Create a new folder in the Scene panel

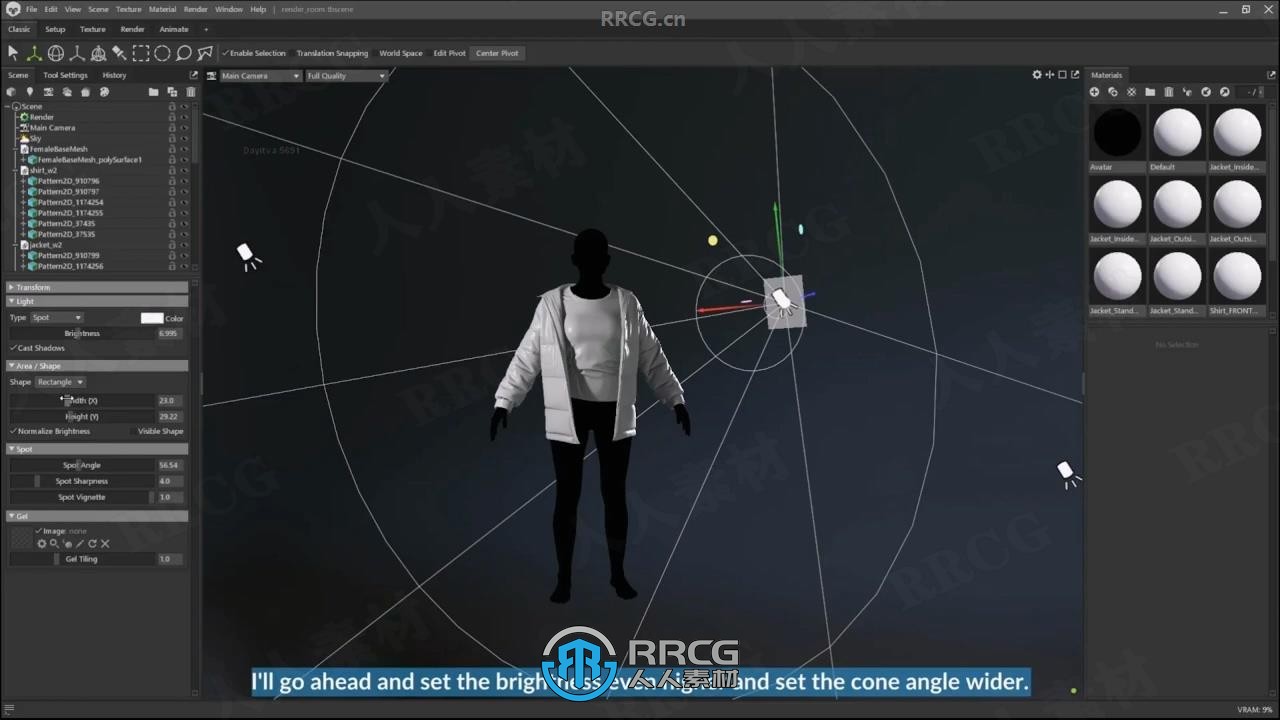[x=153, y=92]
